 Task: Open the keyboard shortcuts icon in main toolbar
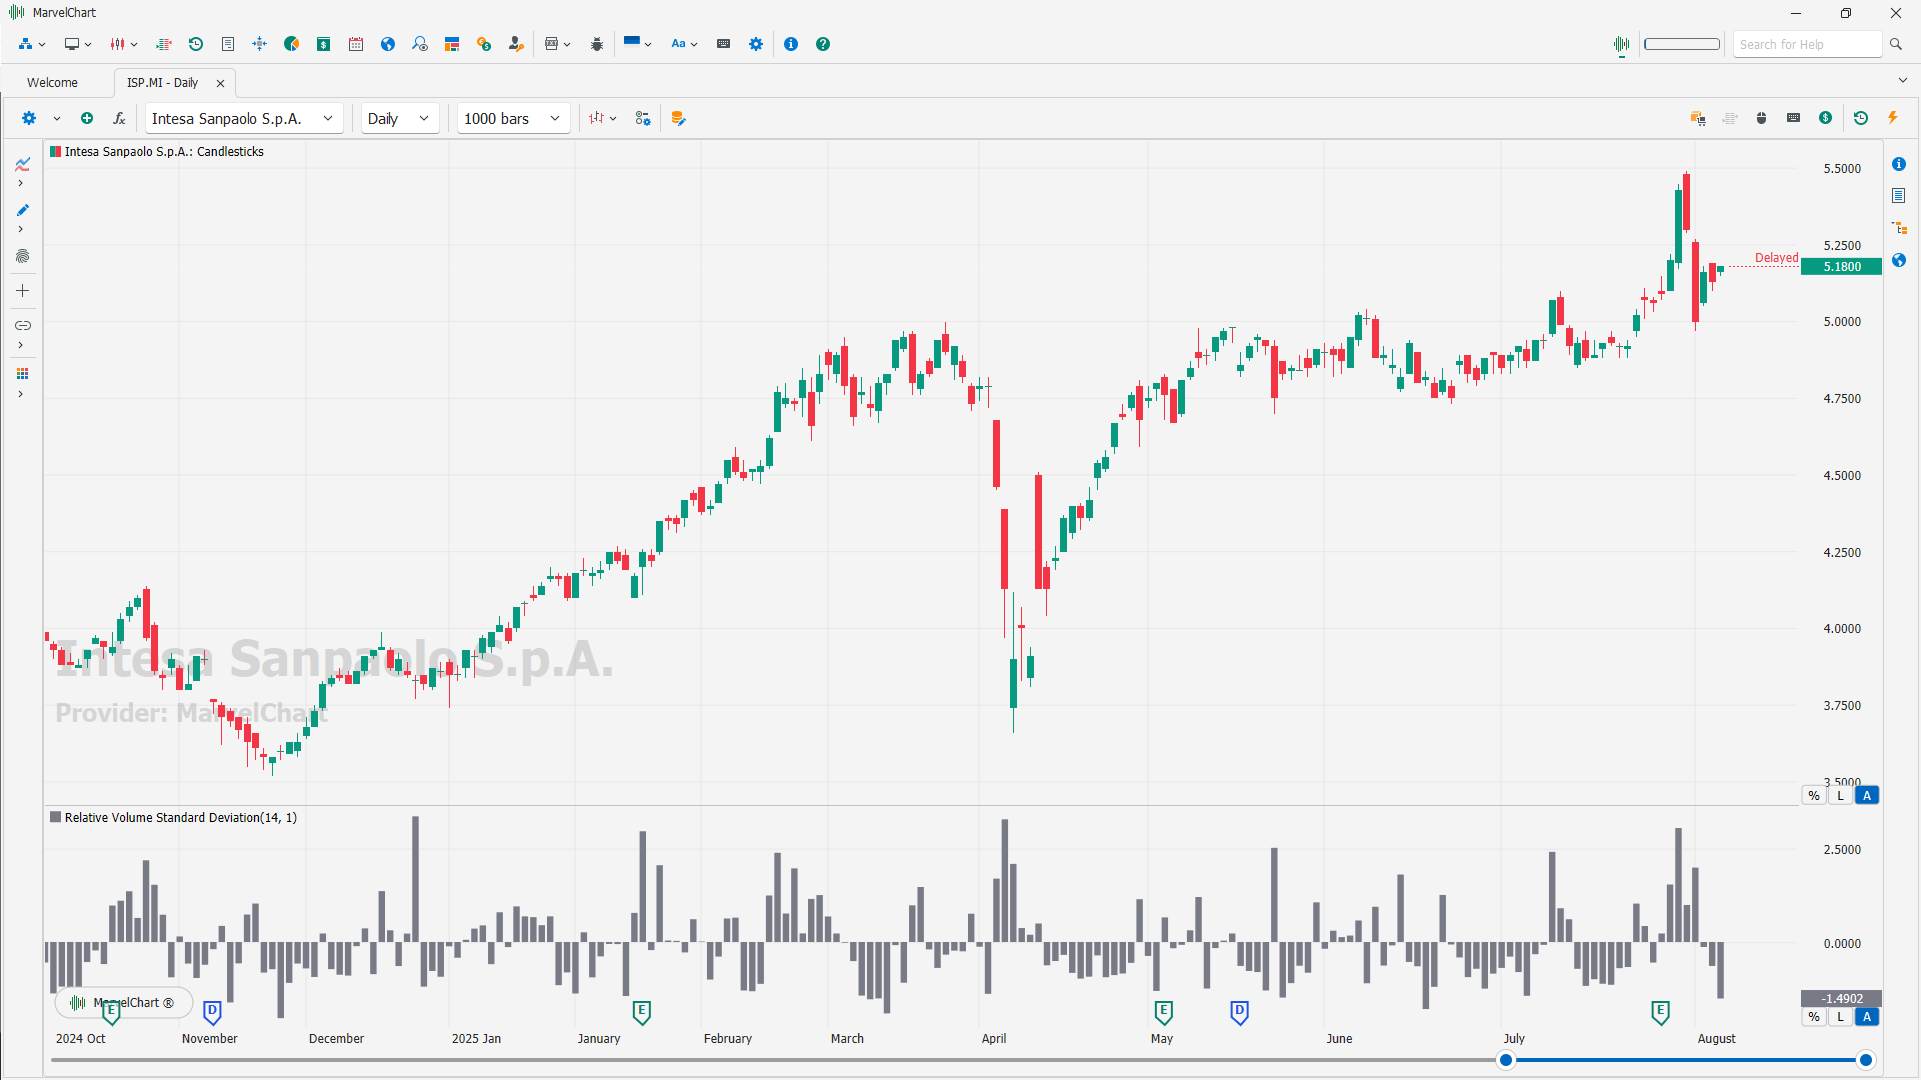[x=724, y=44]
